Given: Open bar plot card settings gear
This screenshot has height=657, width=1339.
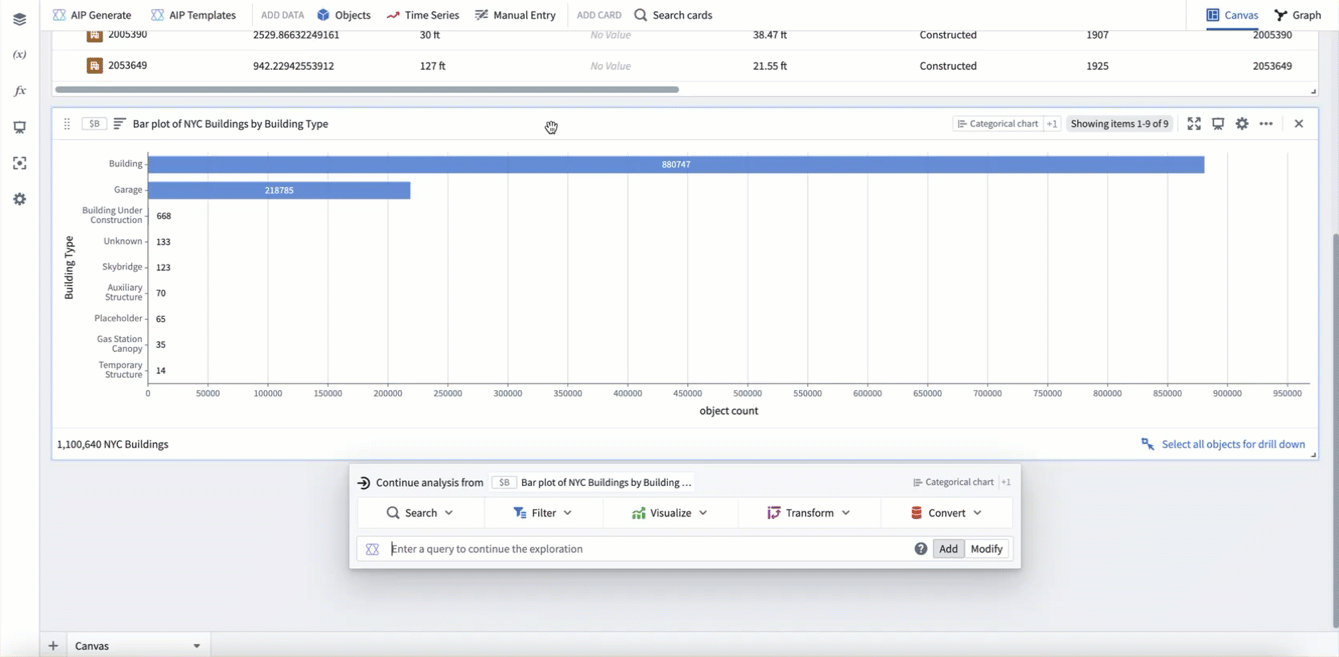Looking at the screenshot, I should 1242,124.
